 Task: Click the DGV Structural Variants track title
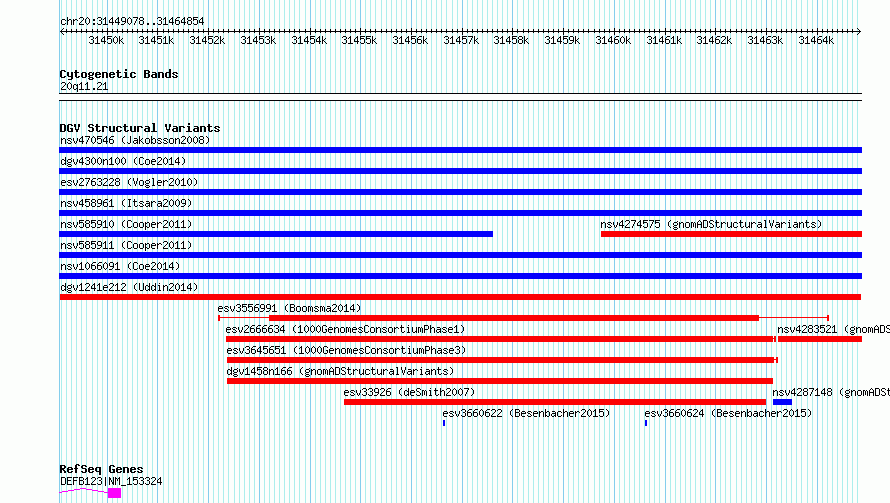tap(140, 128)
